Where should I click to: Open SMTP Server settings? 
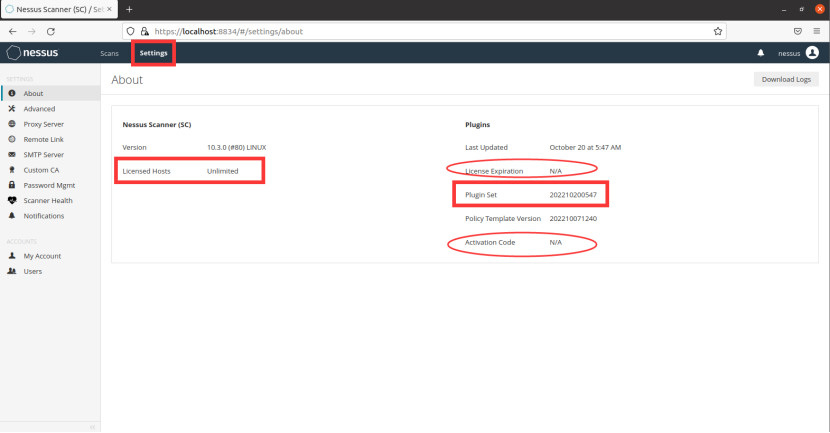click(x=50, y=155)
